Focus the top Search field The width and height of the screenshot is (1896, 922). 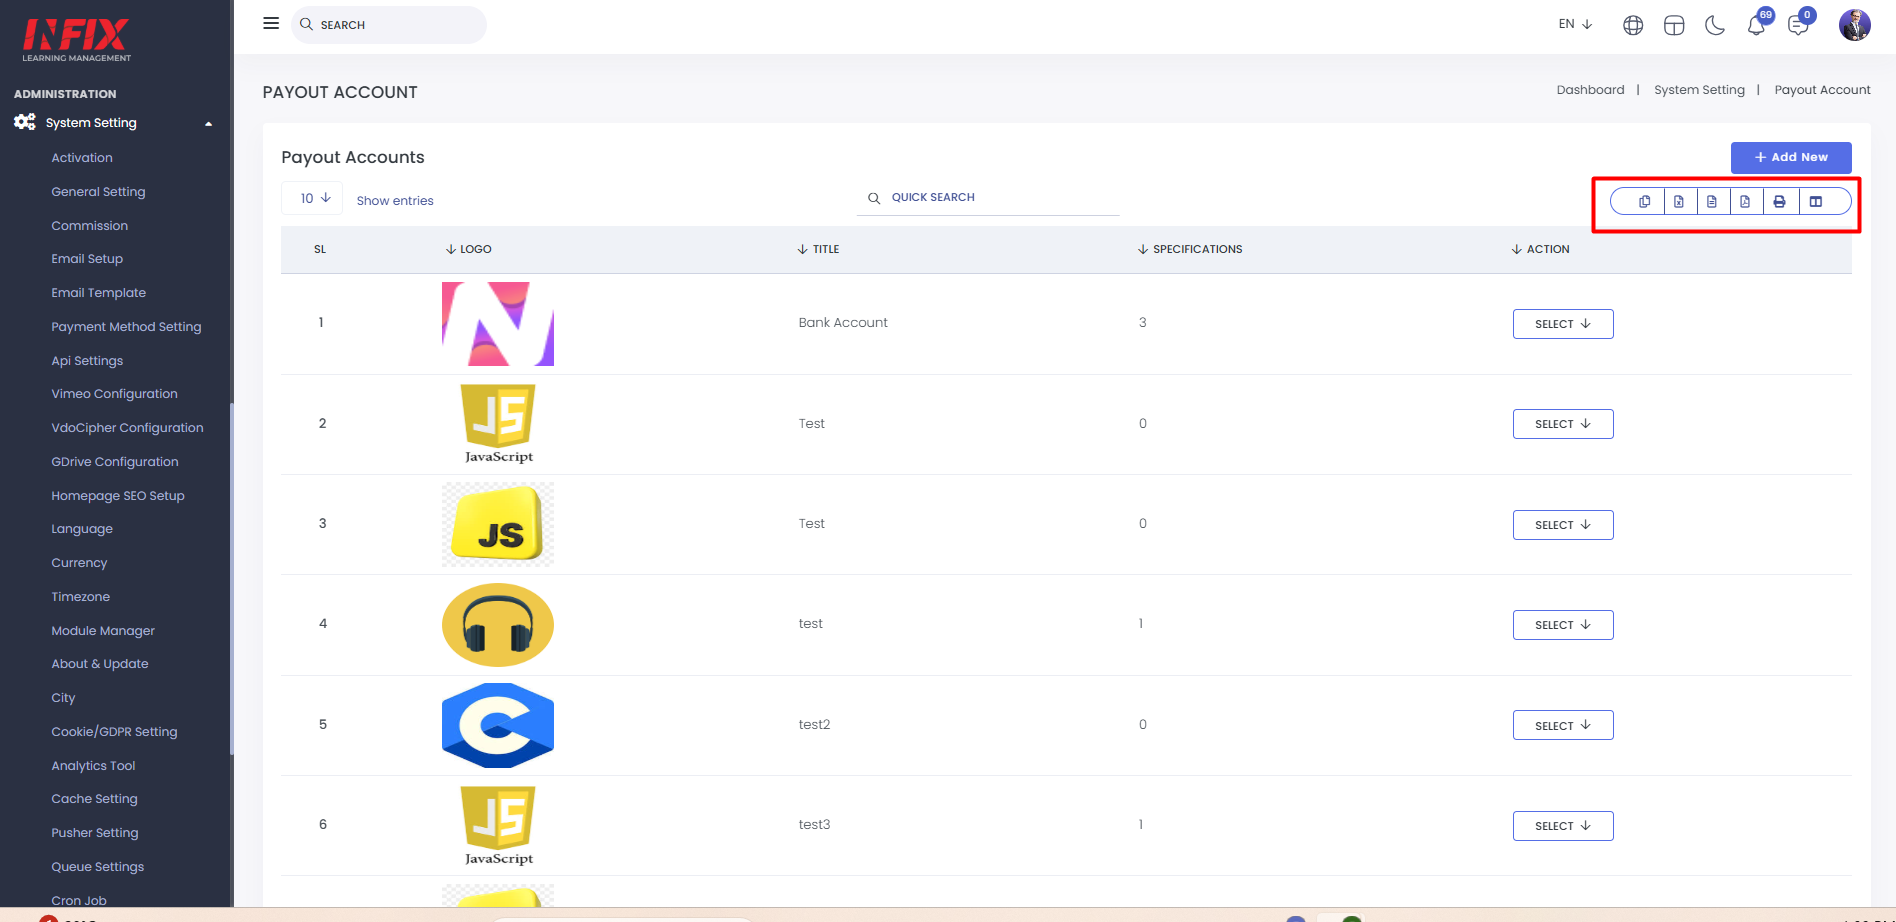389,24
